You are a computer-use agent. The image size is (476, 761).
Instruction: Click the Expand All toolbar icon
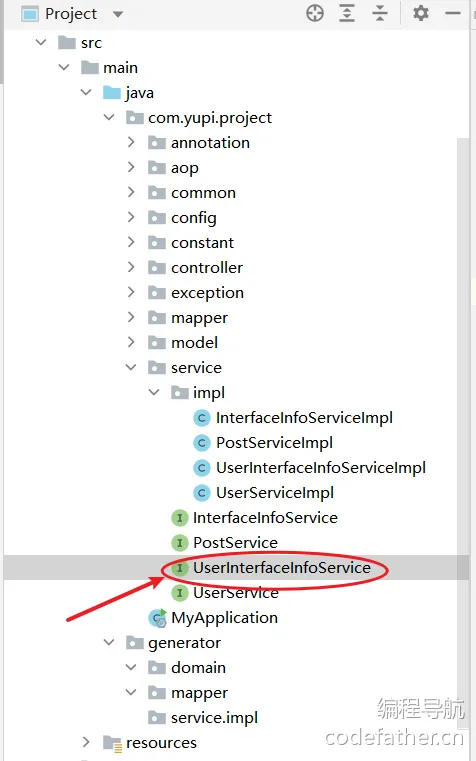347,13
